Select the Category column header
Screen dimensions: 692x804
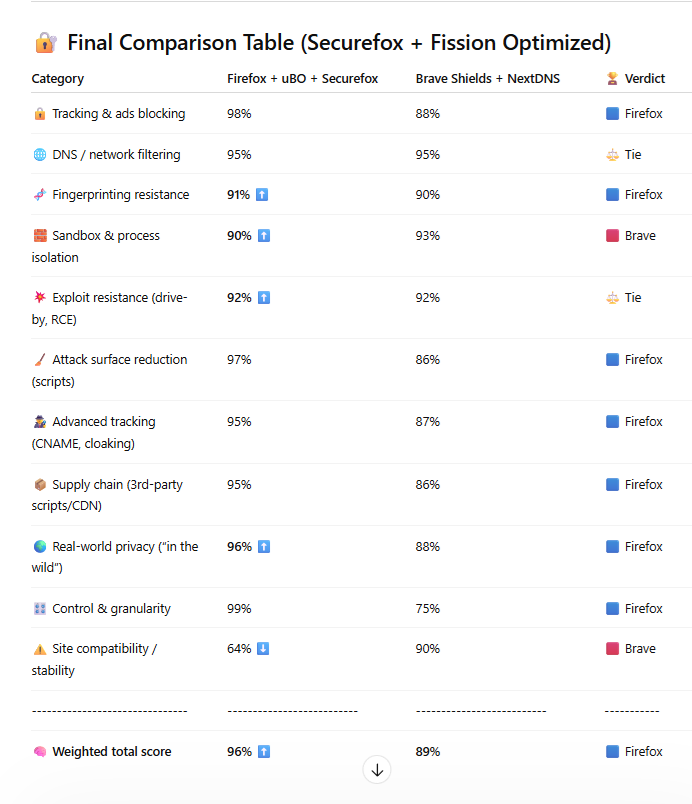(x=57, y=78)
